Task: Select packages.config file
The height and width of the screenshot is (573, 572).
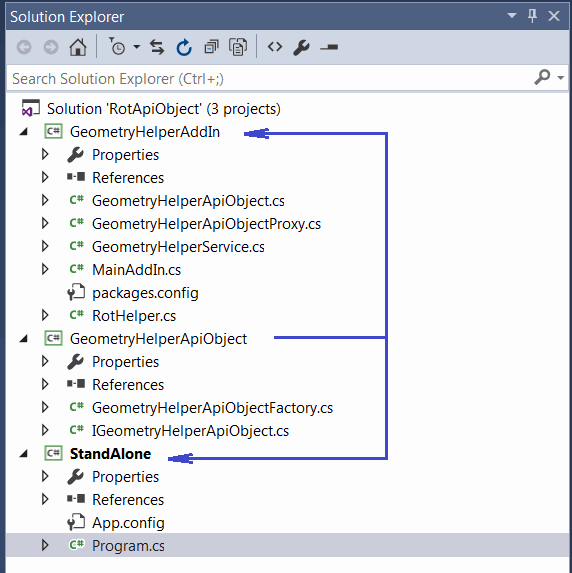Action: point(145,293)
